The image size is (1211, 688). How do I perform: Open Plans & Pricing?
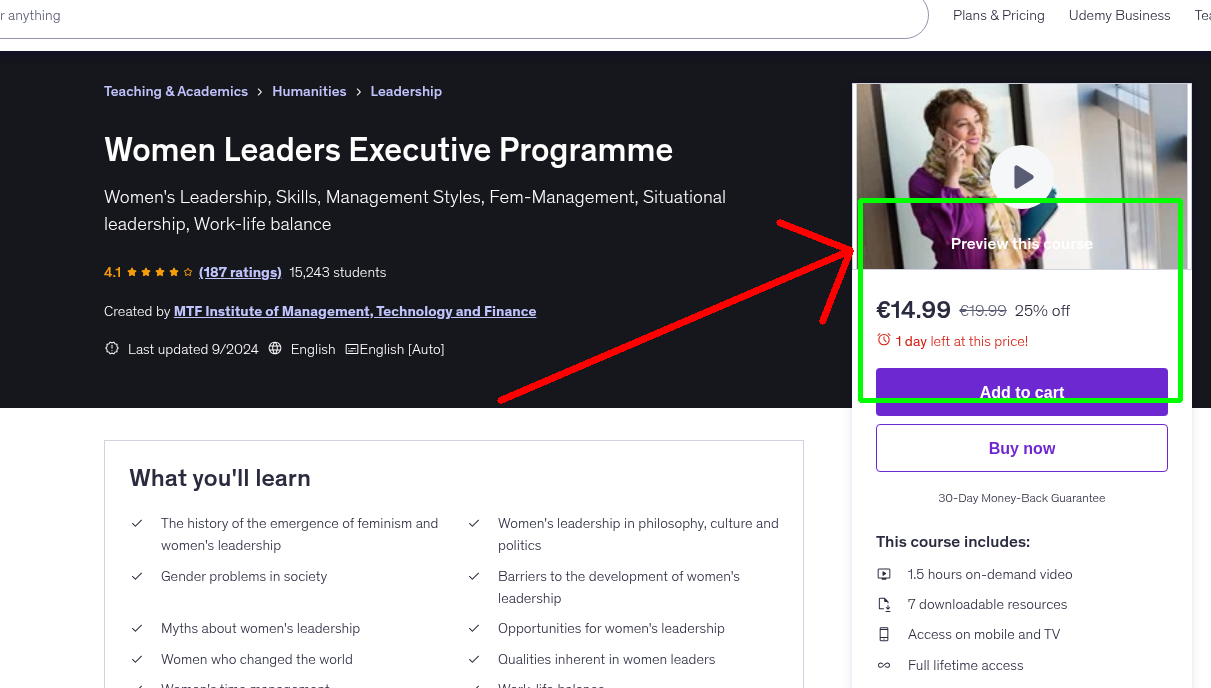(998, 15)
